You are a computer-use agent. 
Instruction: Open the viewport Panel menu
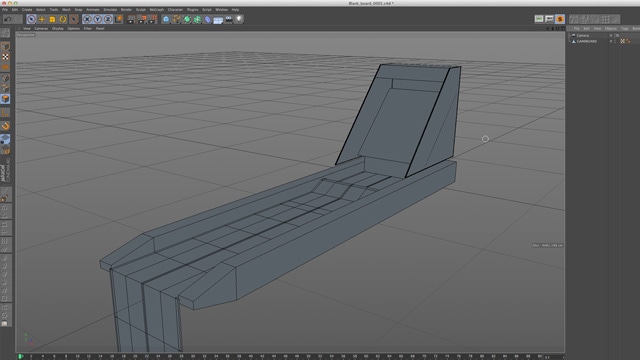click(x=100, y=29)
